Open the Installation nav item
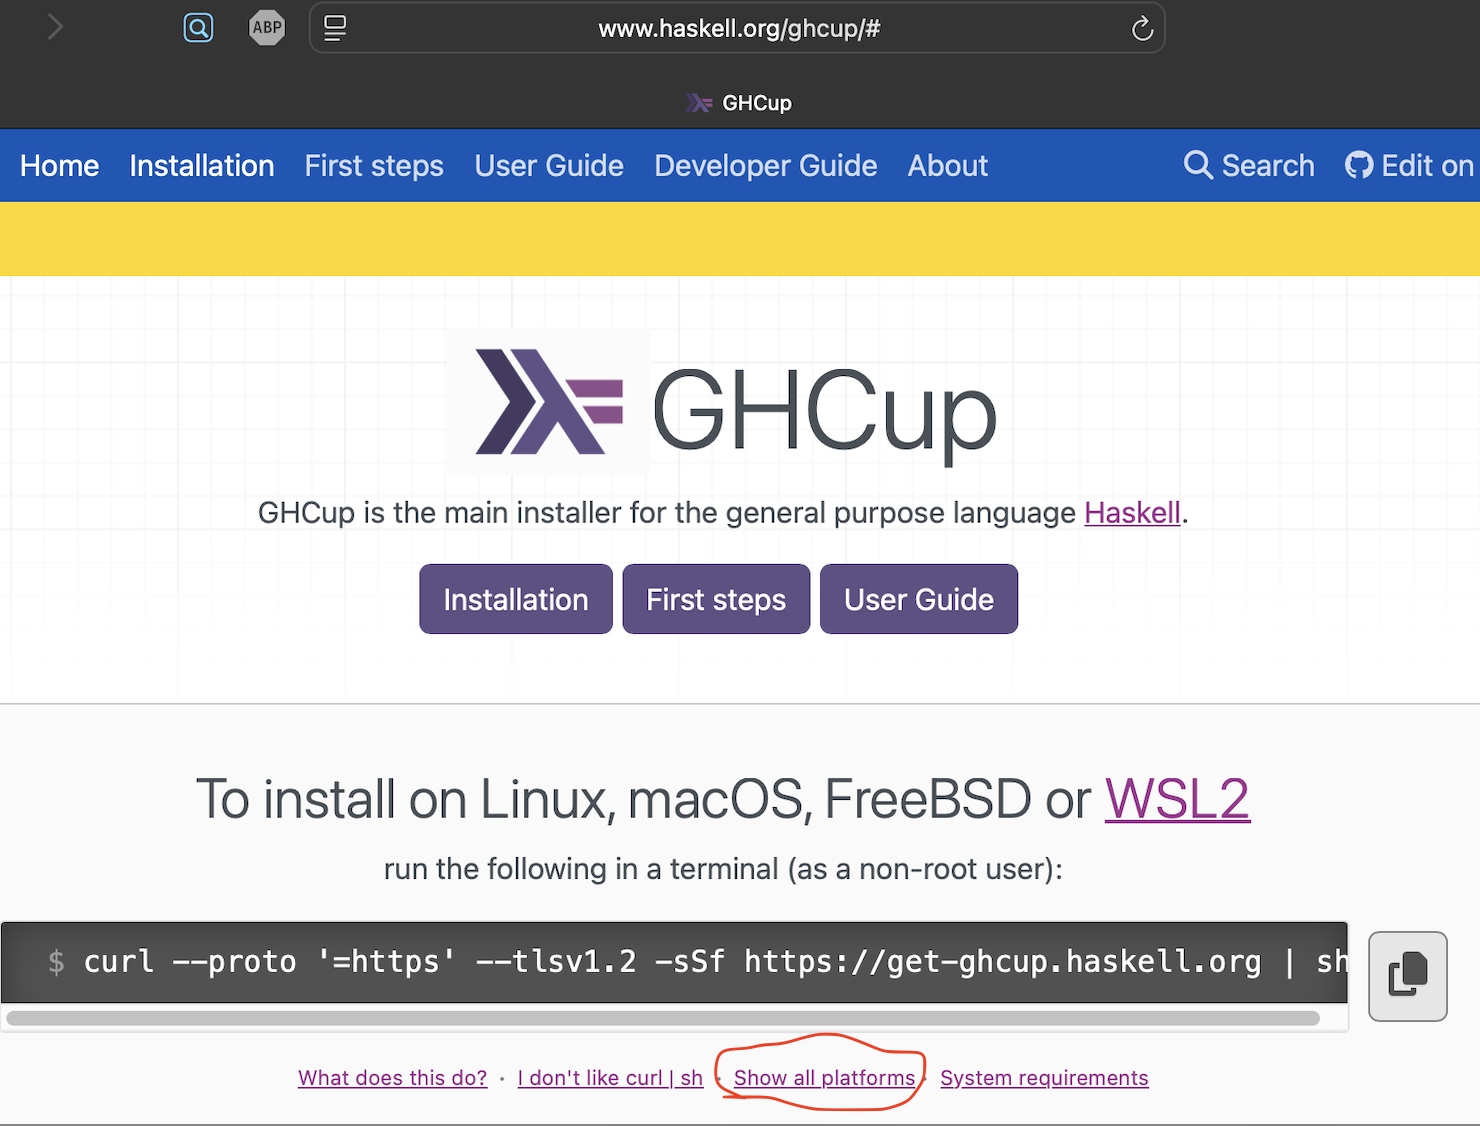1480x1126 pixels. point(202,165)
